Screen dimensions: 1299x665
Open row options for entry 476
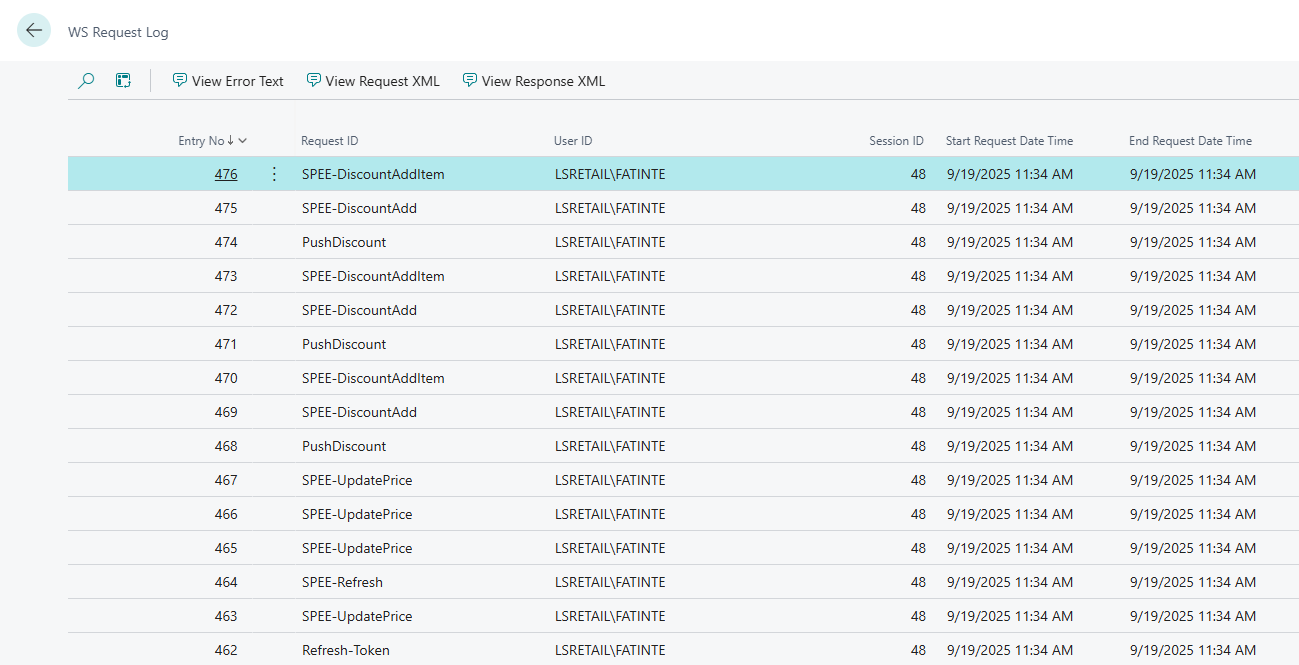pyautogui.click(x=274, y=174)
